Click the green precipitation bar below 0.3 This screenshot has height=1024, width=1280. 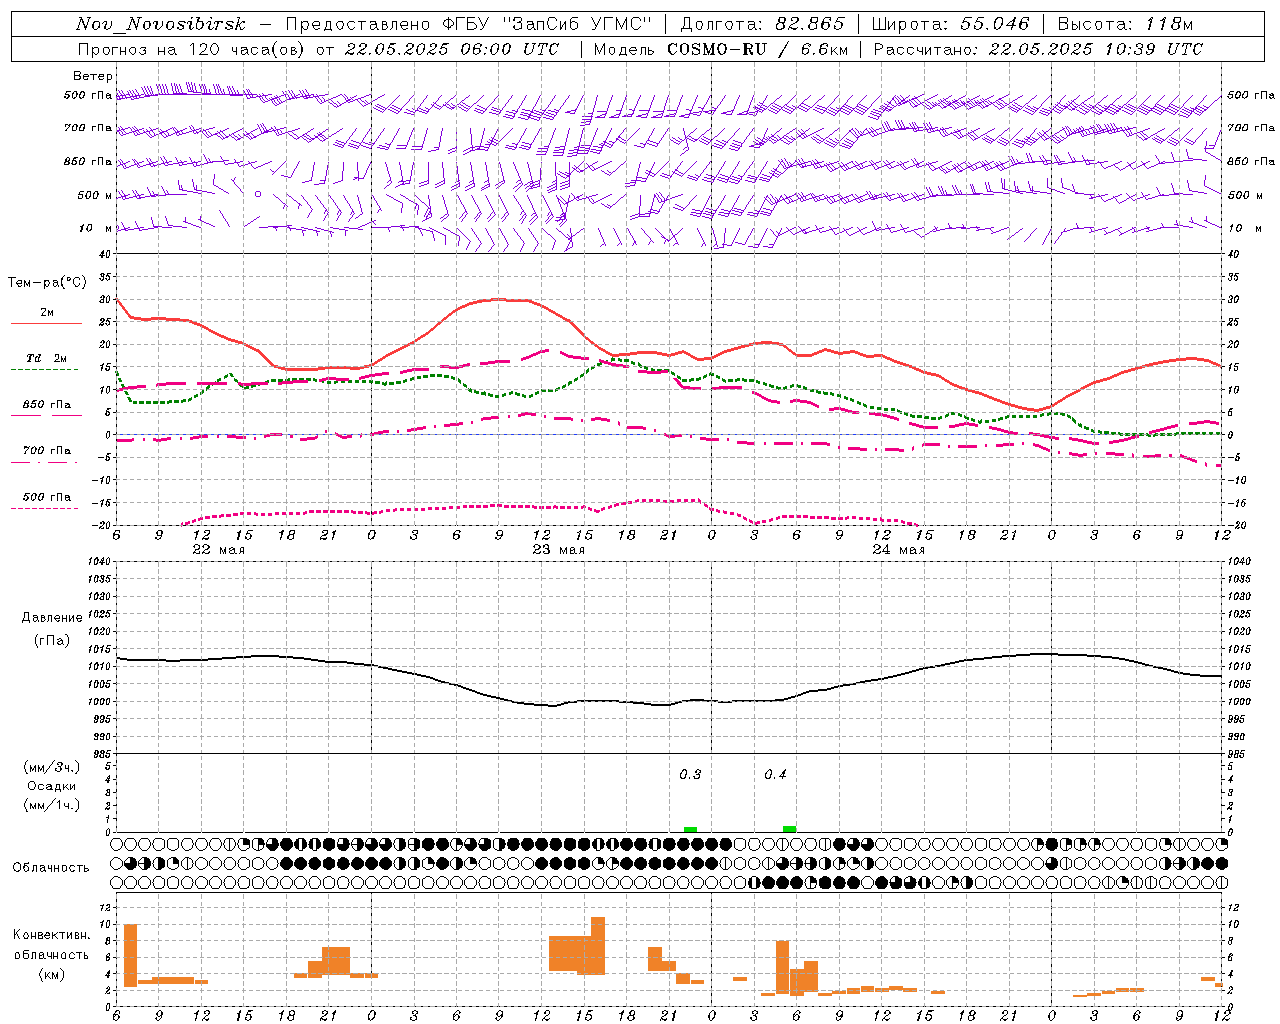pos(690,829)
